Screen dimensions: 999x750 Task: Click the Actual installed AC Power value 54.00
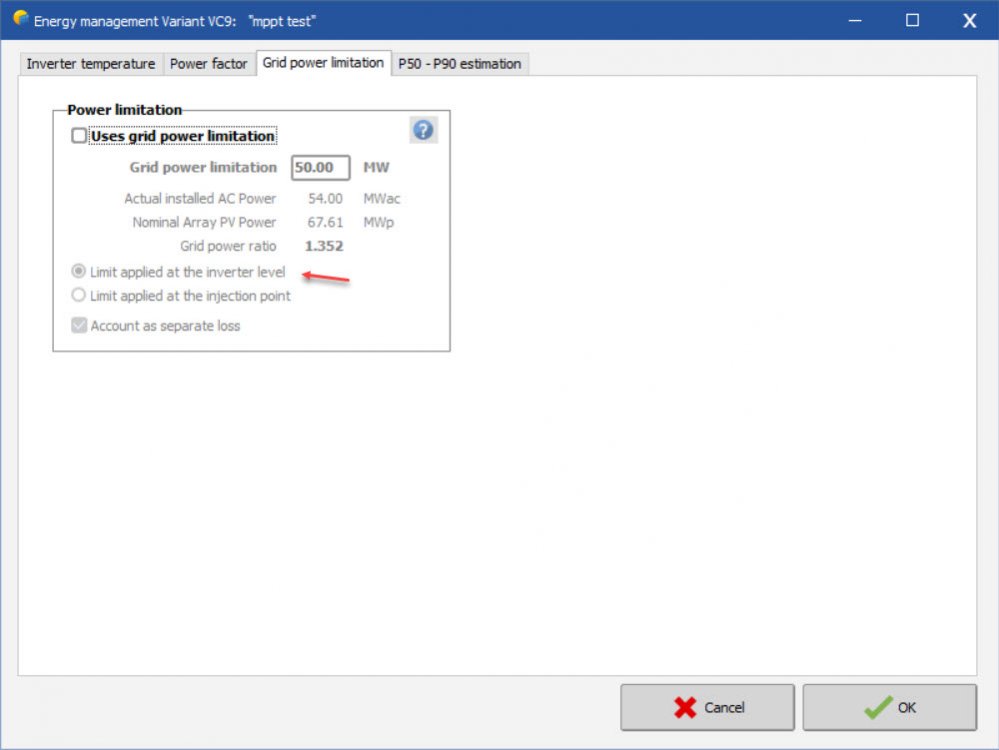point(325,199)
